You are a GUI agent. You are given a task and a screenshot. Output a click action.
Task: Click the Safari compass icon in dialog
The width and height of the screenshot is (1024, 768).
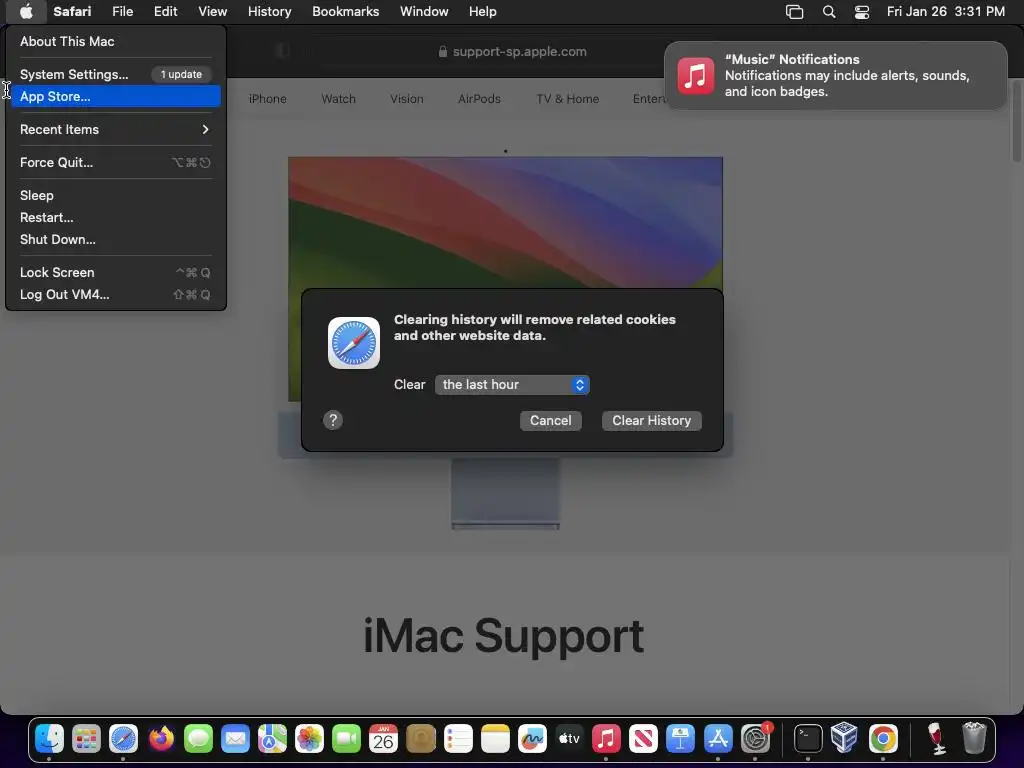coord(354,343)
